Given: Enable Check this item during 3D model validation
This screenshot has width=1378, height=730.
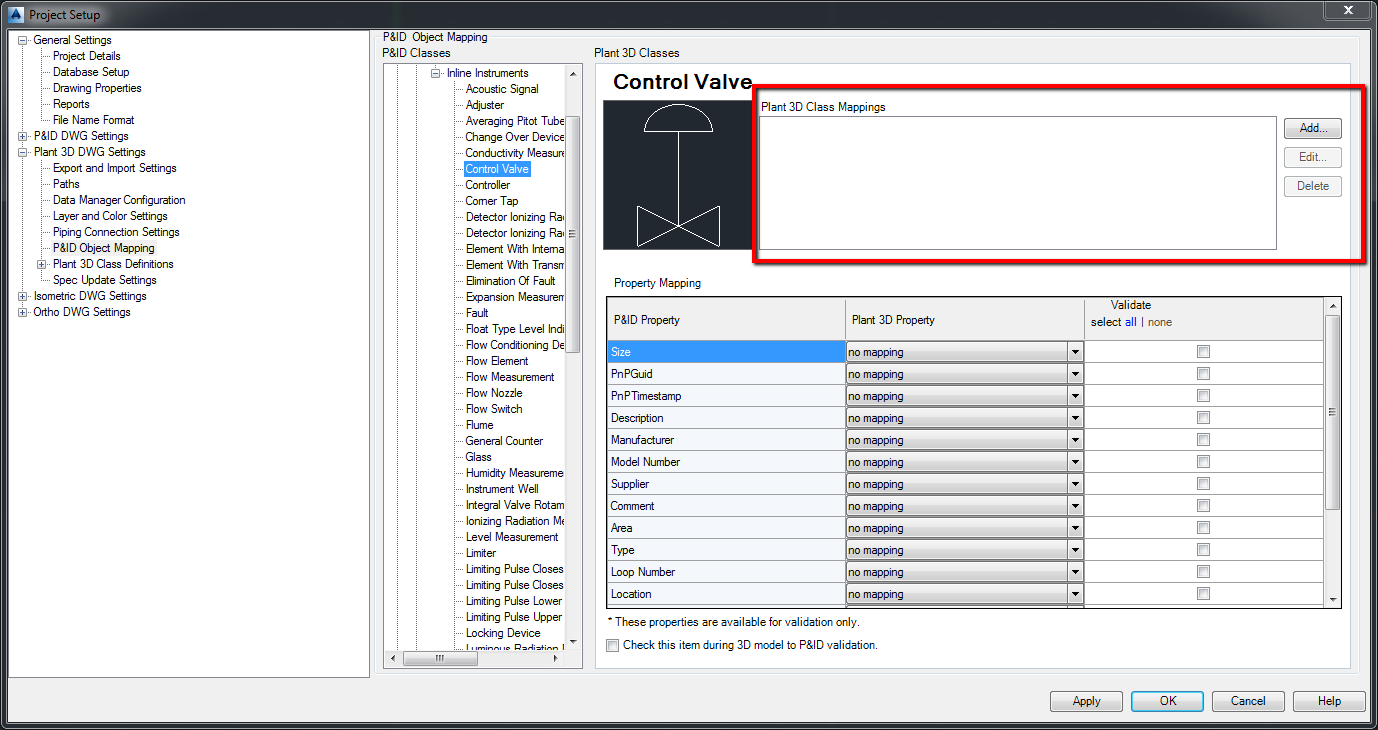Looking at the screenshot, I should [x=613, y=645].
